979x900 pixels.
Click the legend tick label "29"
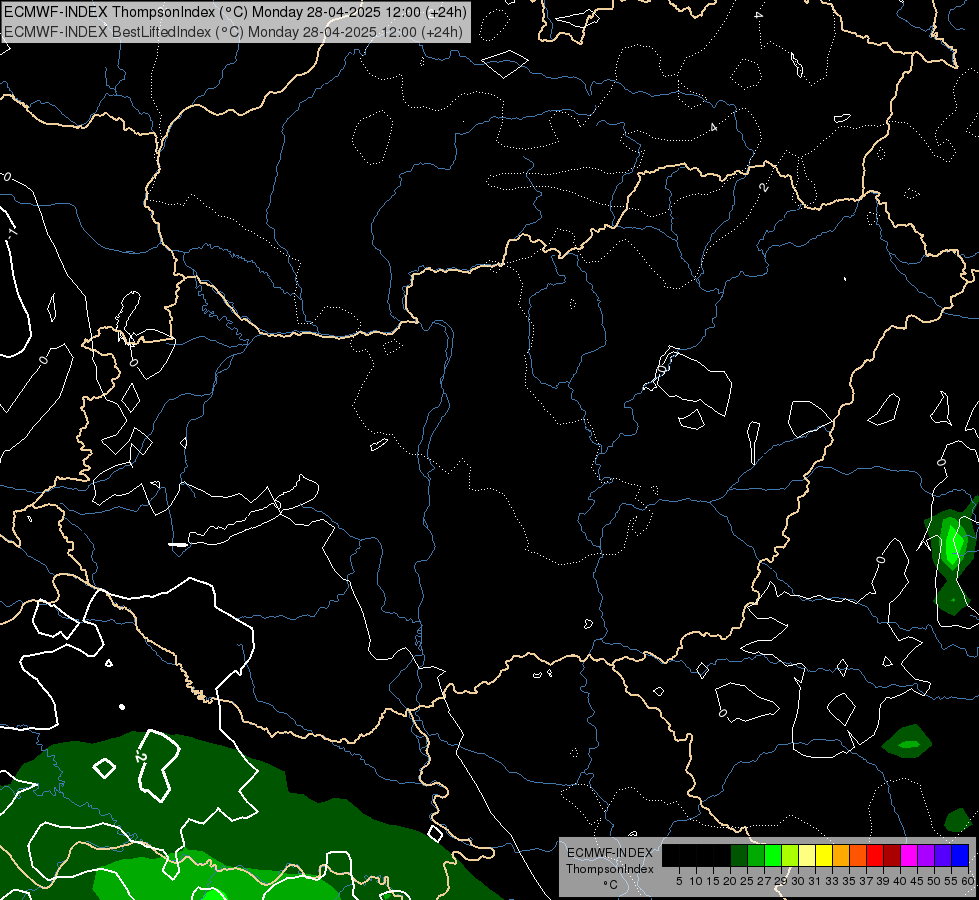coord(780,881)
